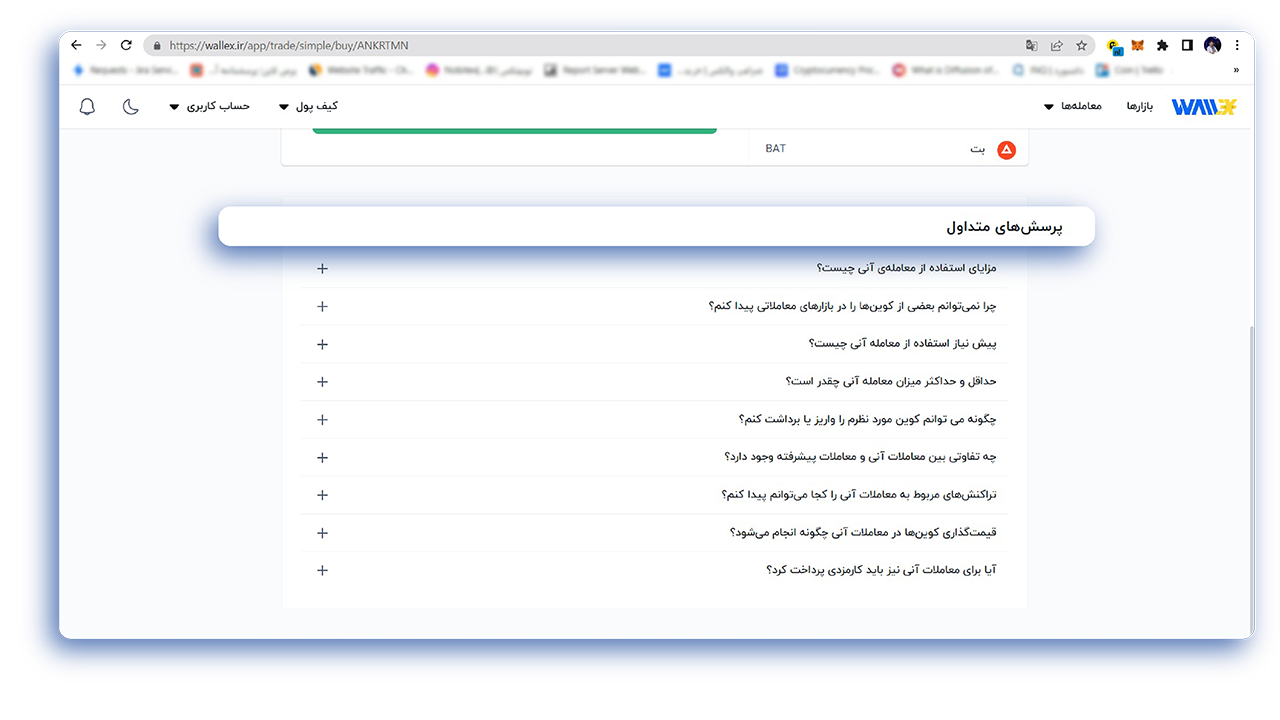
Task: Click the padlock icon in the address bar
Action: [156, 45]
